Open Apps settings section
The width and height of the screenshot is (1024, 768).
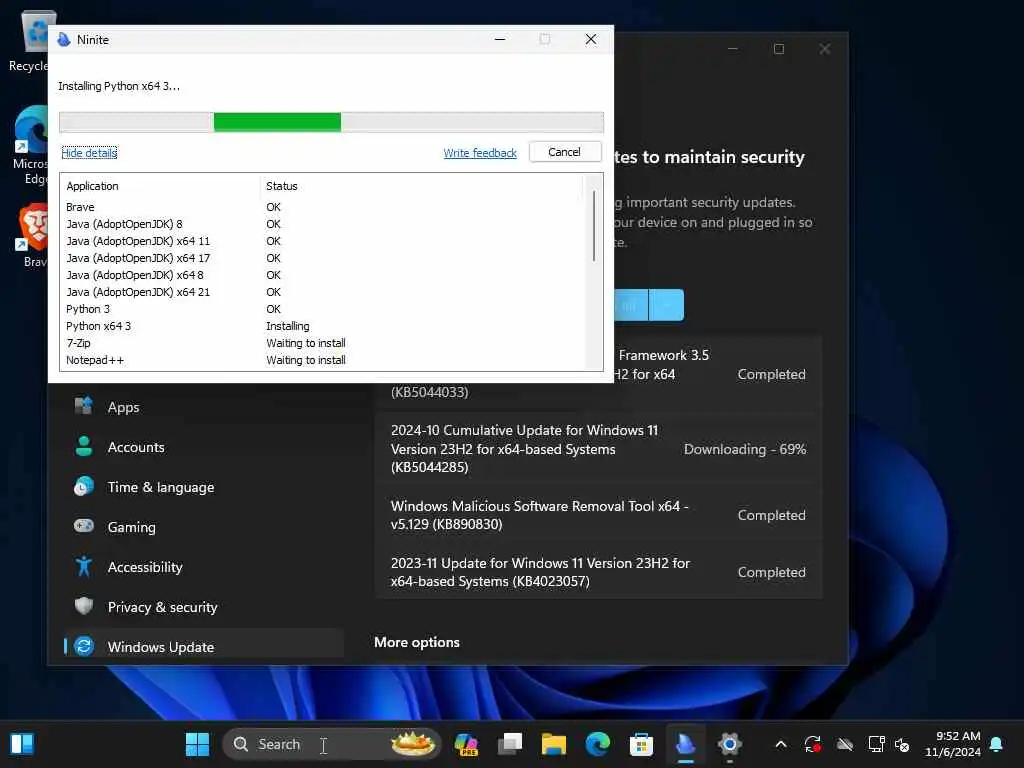tap(202, 407)
